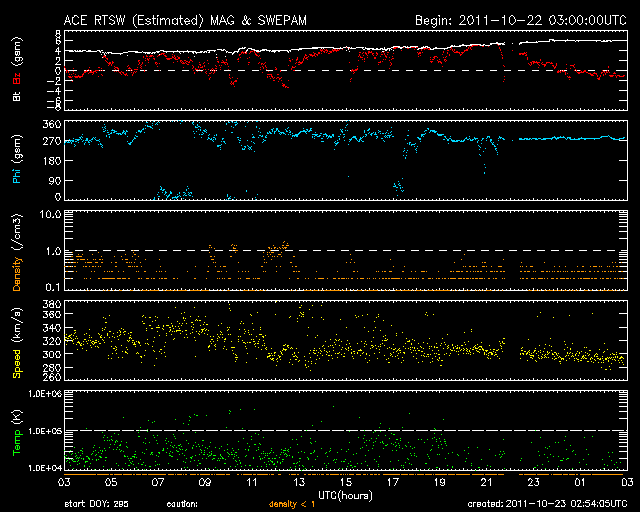Select the yellow Speed (km/s) axis label
This screenshot has width=640, height=512.
coord(16,345)
